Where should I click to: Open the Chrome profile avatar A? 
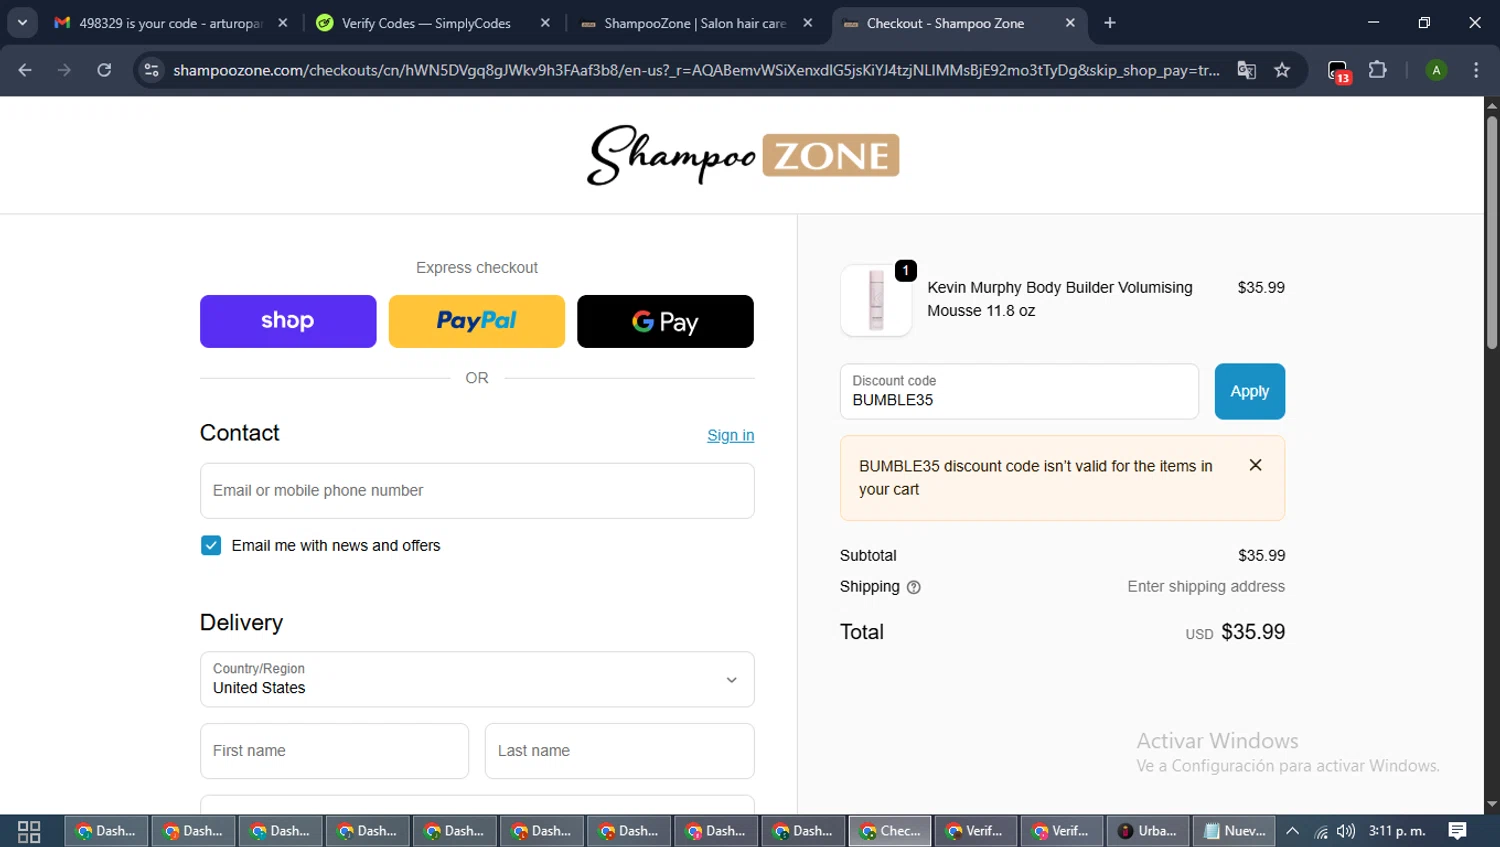[1436, 70]
